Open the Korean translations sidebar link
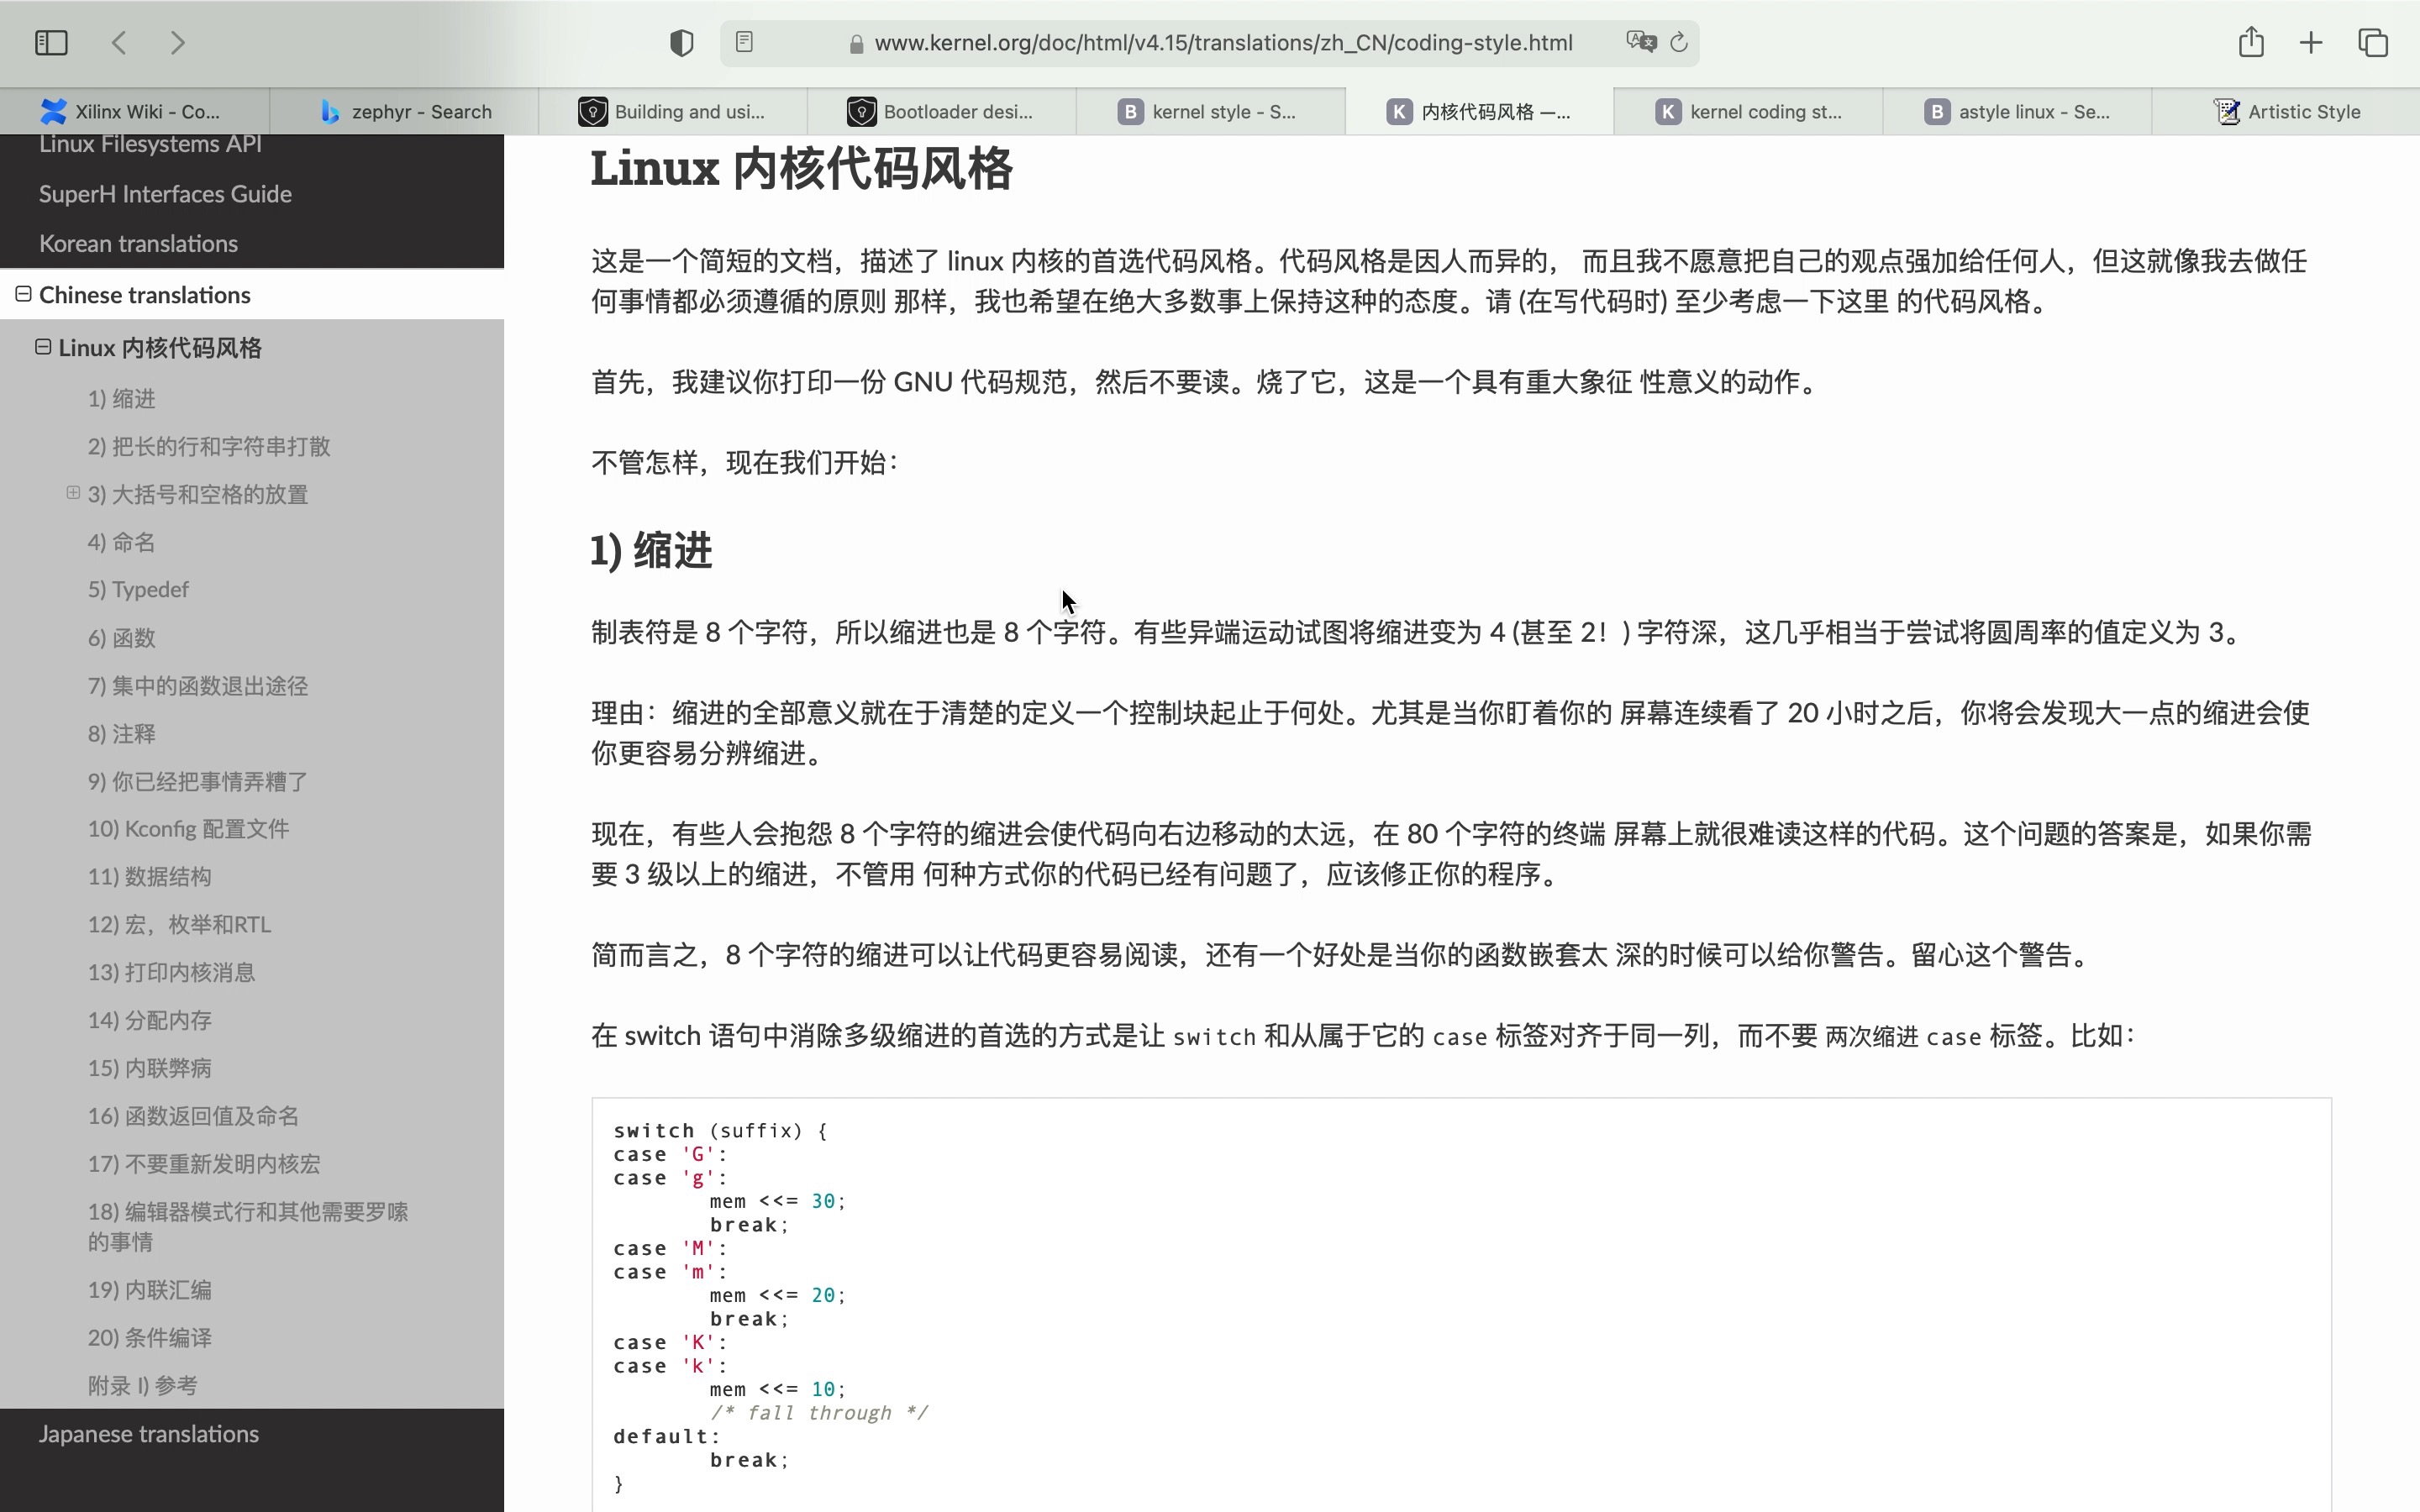Screen dimensions: 2420x1512 (x=138, y=243)
